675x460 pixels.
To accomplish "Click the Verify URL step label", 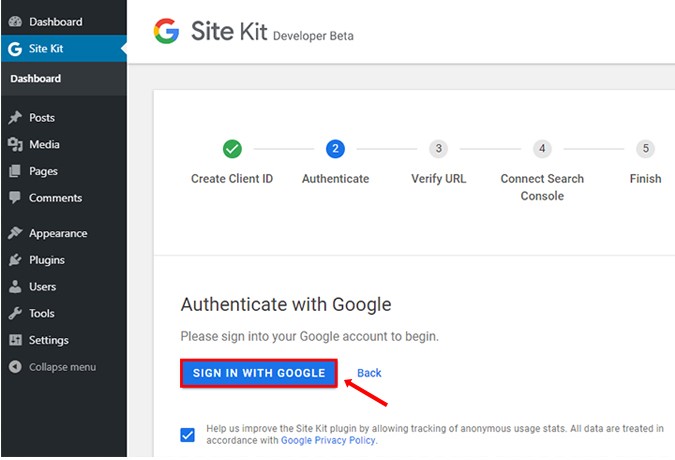I will point(438,179).
